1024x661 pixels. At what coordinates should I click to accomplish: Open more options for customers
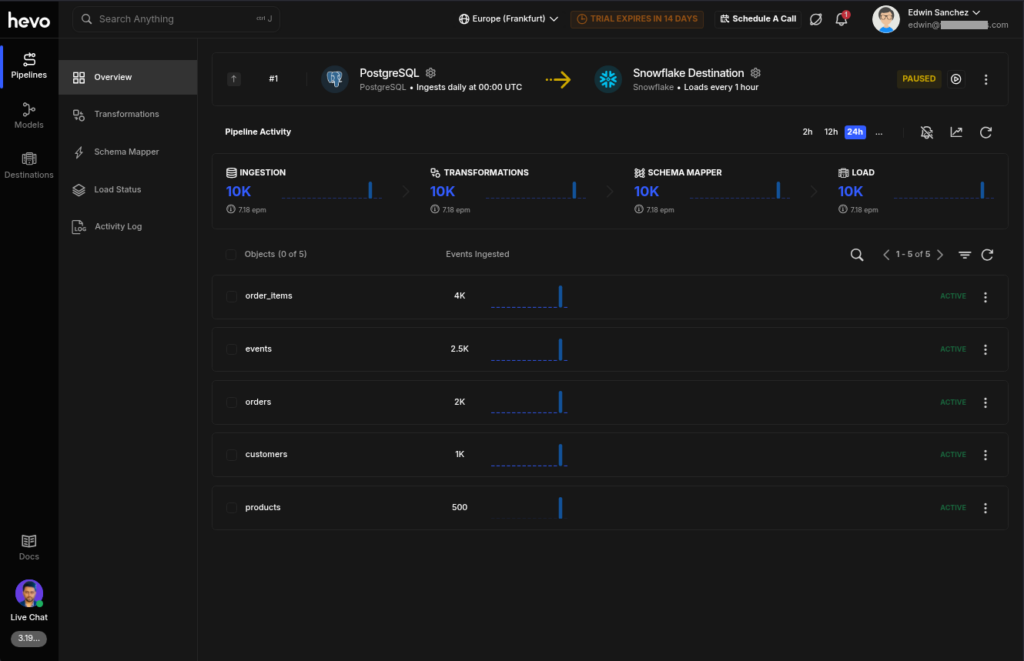[x=985, y=455]
